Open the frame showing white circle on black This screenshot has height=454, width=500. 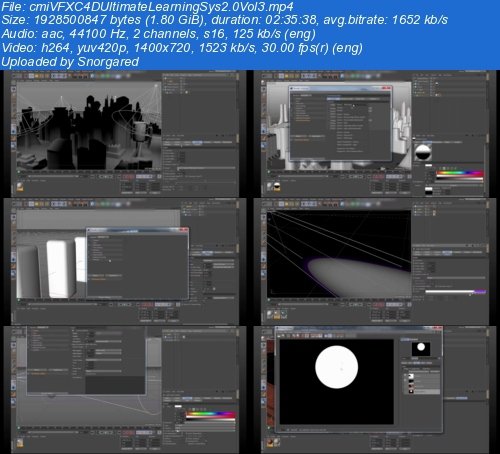click(375, 390)
